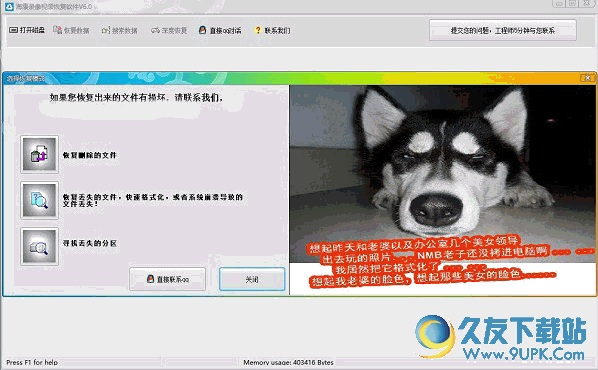Image resolution: width=598 pixels, height=370 pixels.
Task: Click the 联系我们 question mark icon
Action: pyautogui.click(x=258, y=30)
